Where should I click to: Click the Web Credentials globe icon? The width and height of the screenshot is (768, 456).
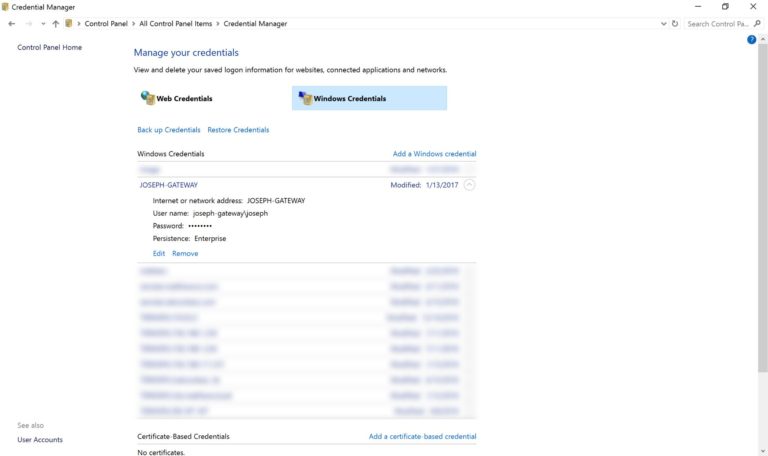coord(147,97)
